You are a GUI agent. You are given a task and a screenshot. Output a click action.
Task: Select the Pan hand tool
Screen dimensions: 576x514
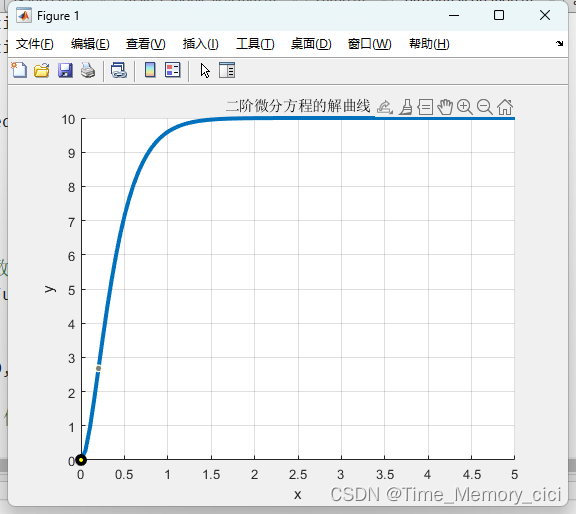[x=445, y=107]
